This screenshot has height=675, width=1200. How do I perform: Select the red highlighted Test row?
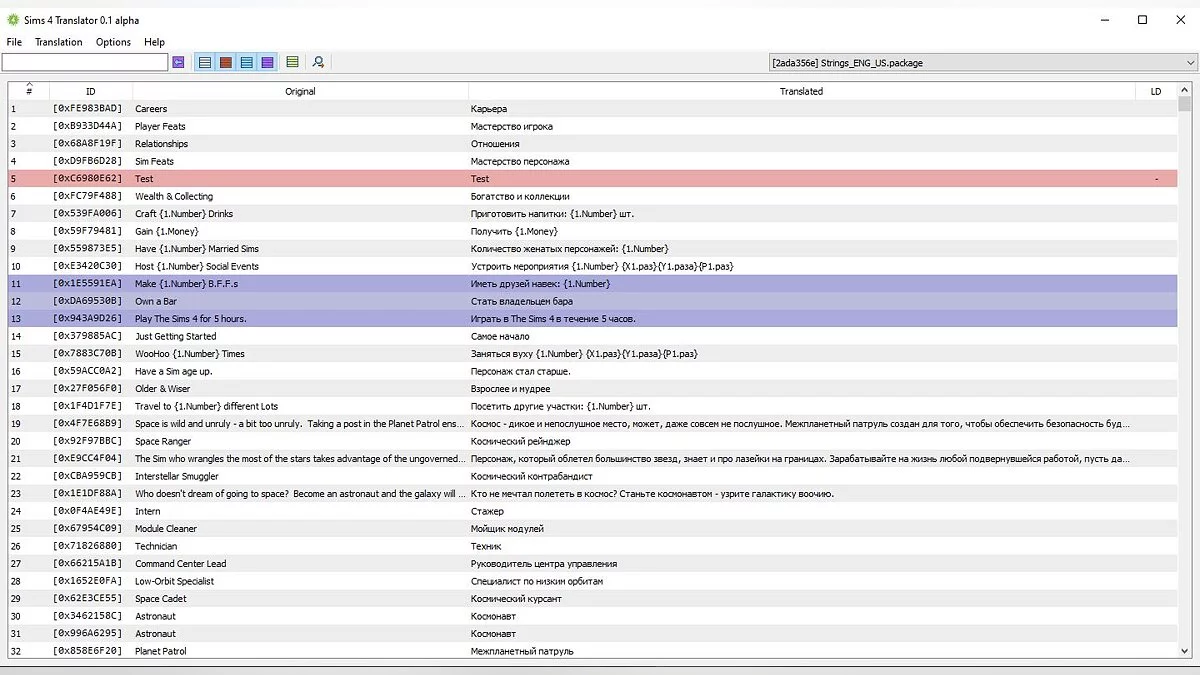coord(300,179)
